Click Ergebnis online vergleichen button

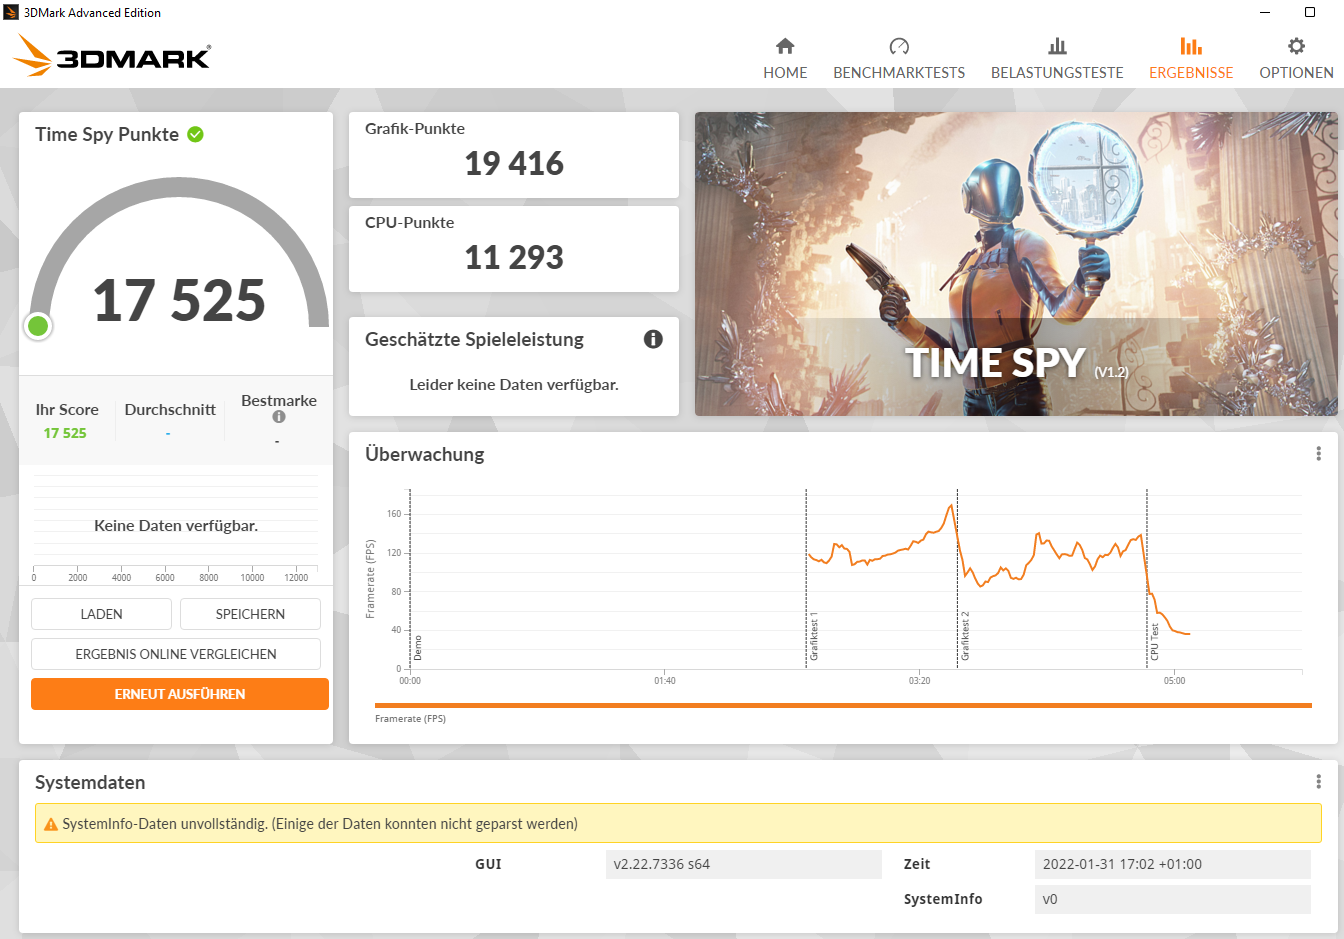point(176,654)
